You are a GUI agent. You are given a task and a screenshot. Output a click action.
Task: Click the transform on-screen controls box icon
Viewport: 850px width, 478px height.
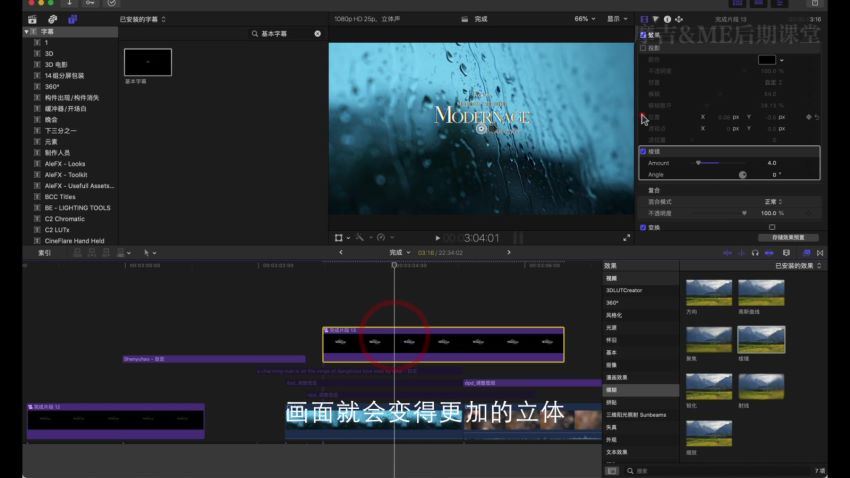point(772,228)
